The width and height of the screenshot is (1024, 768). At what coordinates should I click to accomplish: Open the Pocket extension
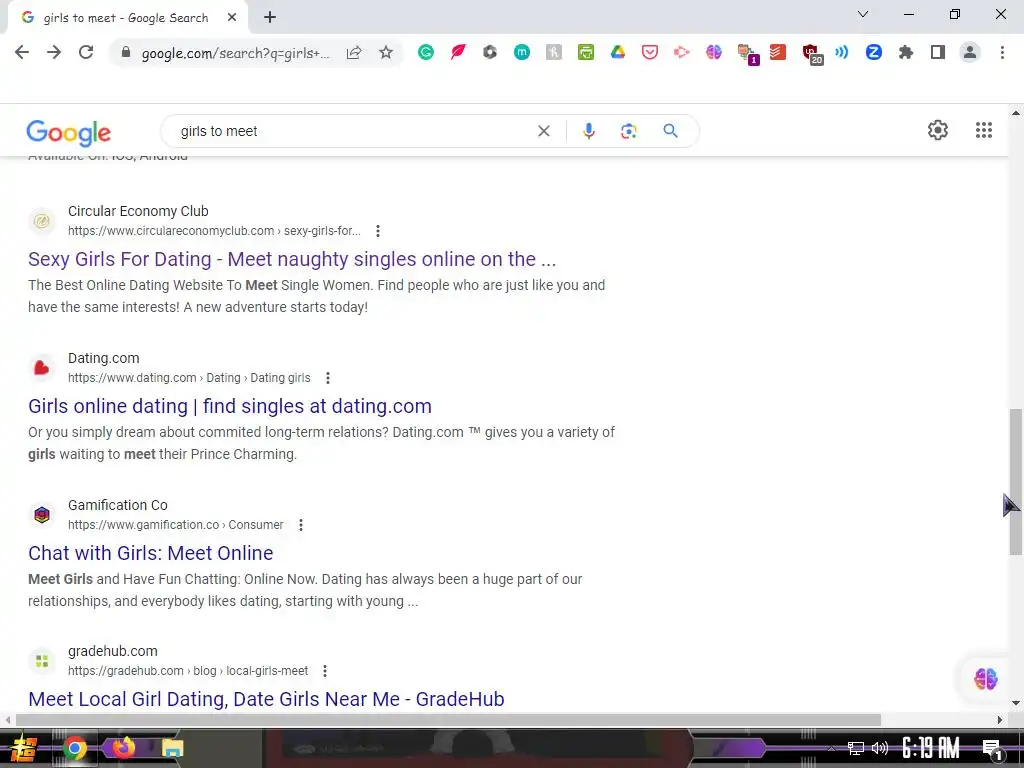650,52
